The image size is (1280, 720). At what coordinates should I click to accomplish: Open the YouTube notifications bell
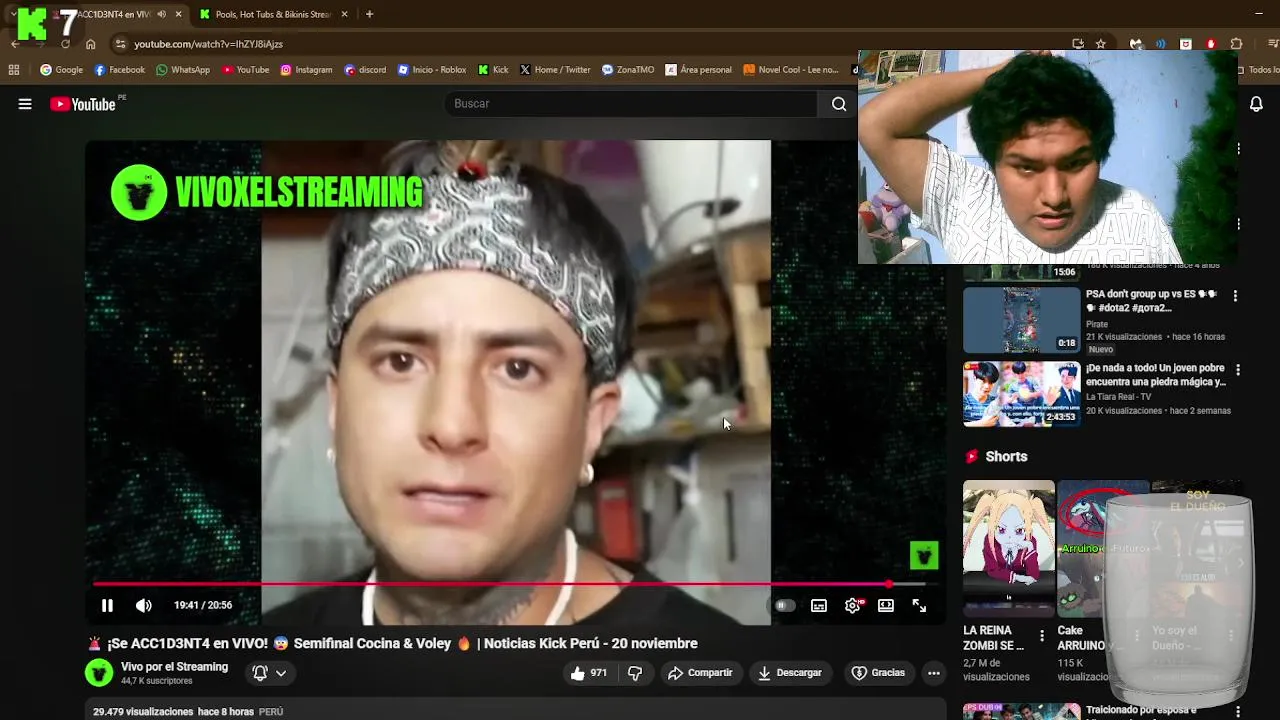coord(1257,104)
